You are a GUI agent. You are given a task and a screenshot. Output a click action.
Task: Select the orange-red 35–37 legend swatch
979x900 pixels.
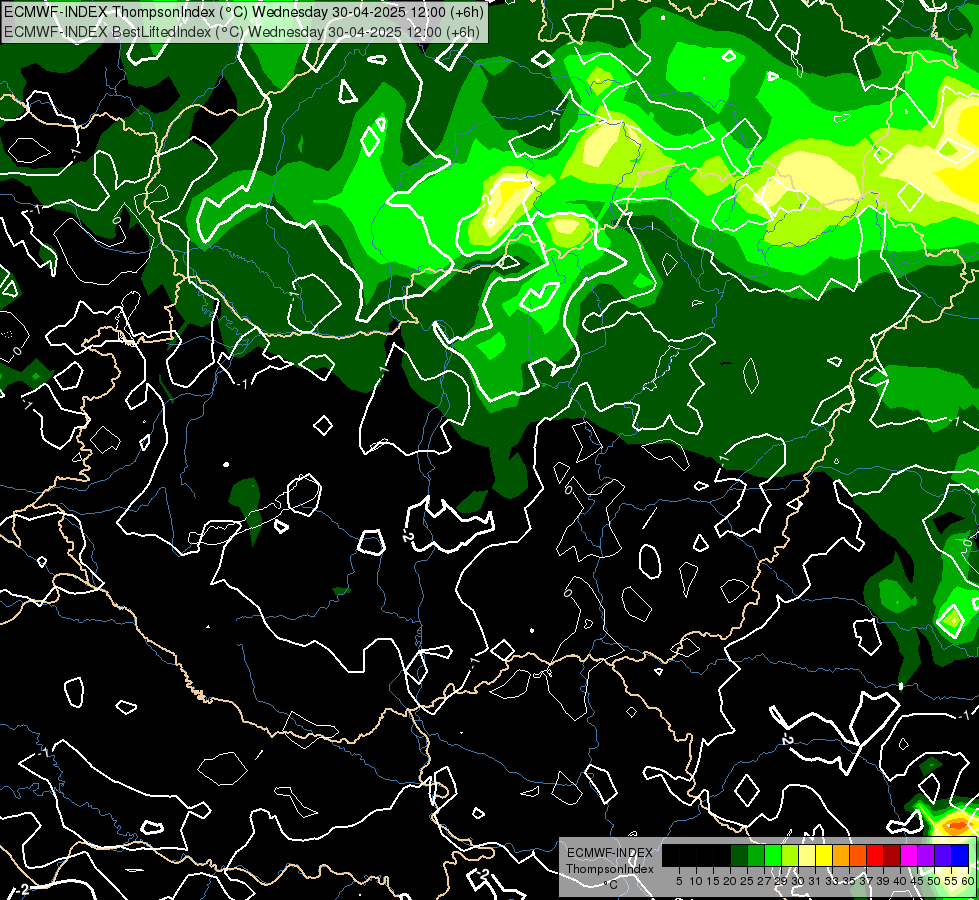click(x=858, y=855)
